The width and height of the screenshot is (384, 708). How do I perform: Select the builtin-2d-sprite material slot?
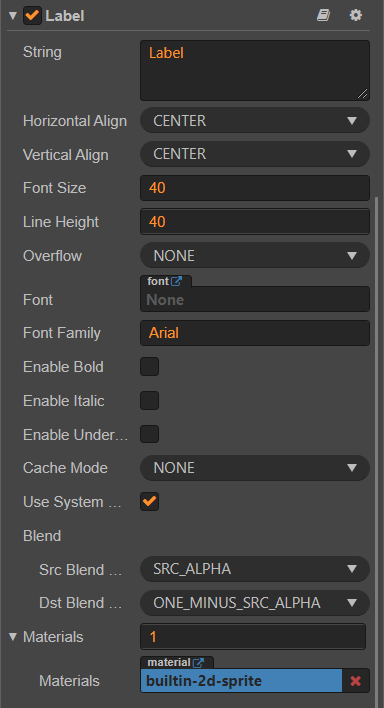coord(241,681)
